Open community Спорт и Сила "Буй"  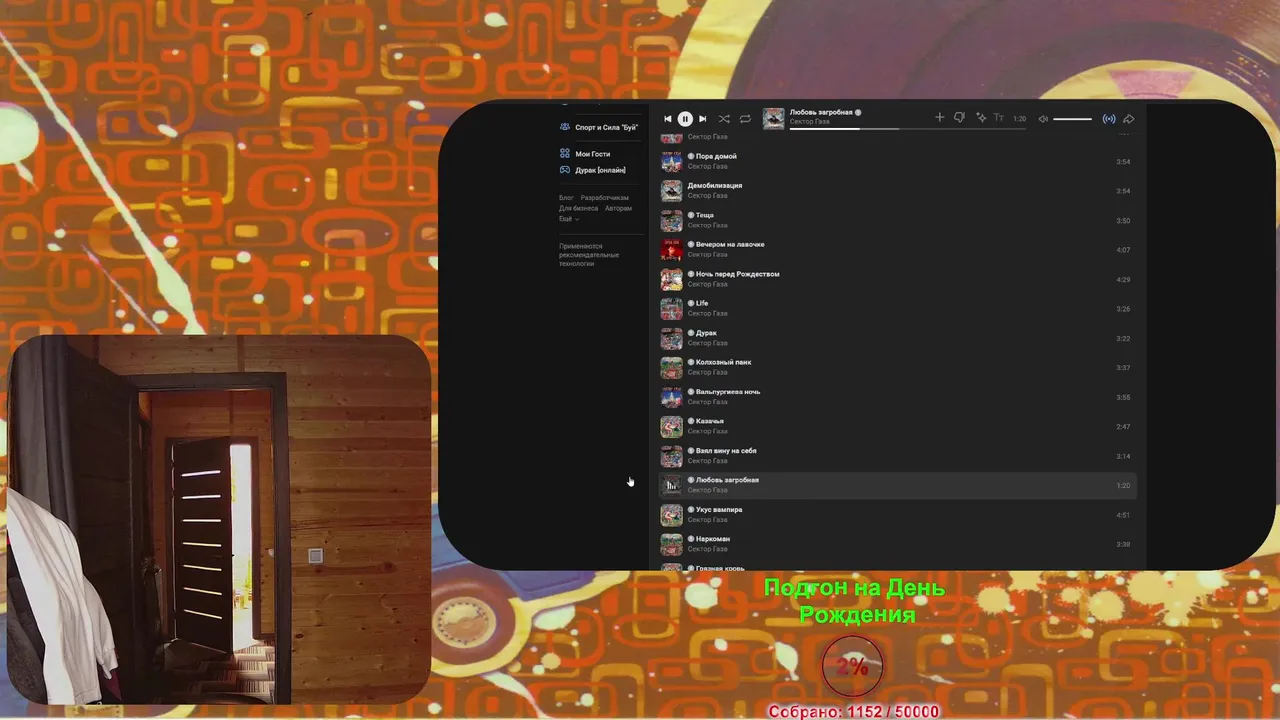[x=606, y=127]
